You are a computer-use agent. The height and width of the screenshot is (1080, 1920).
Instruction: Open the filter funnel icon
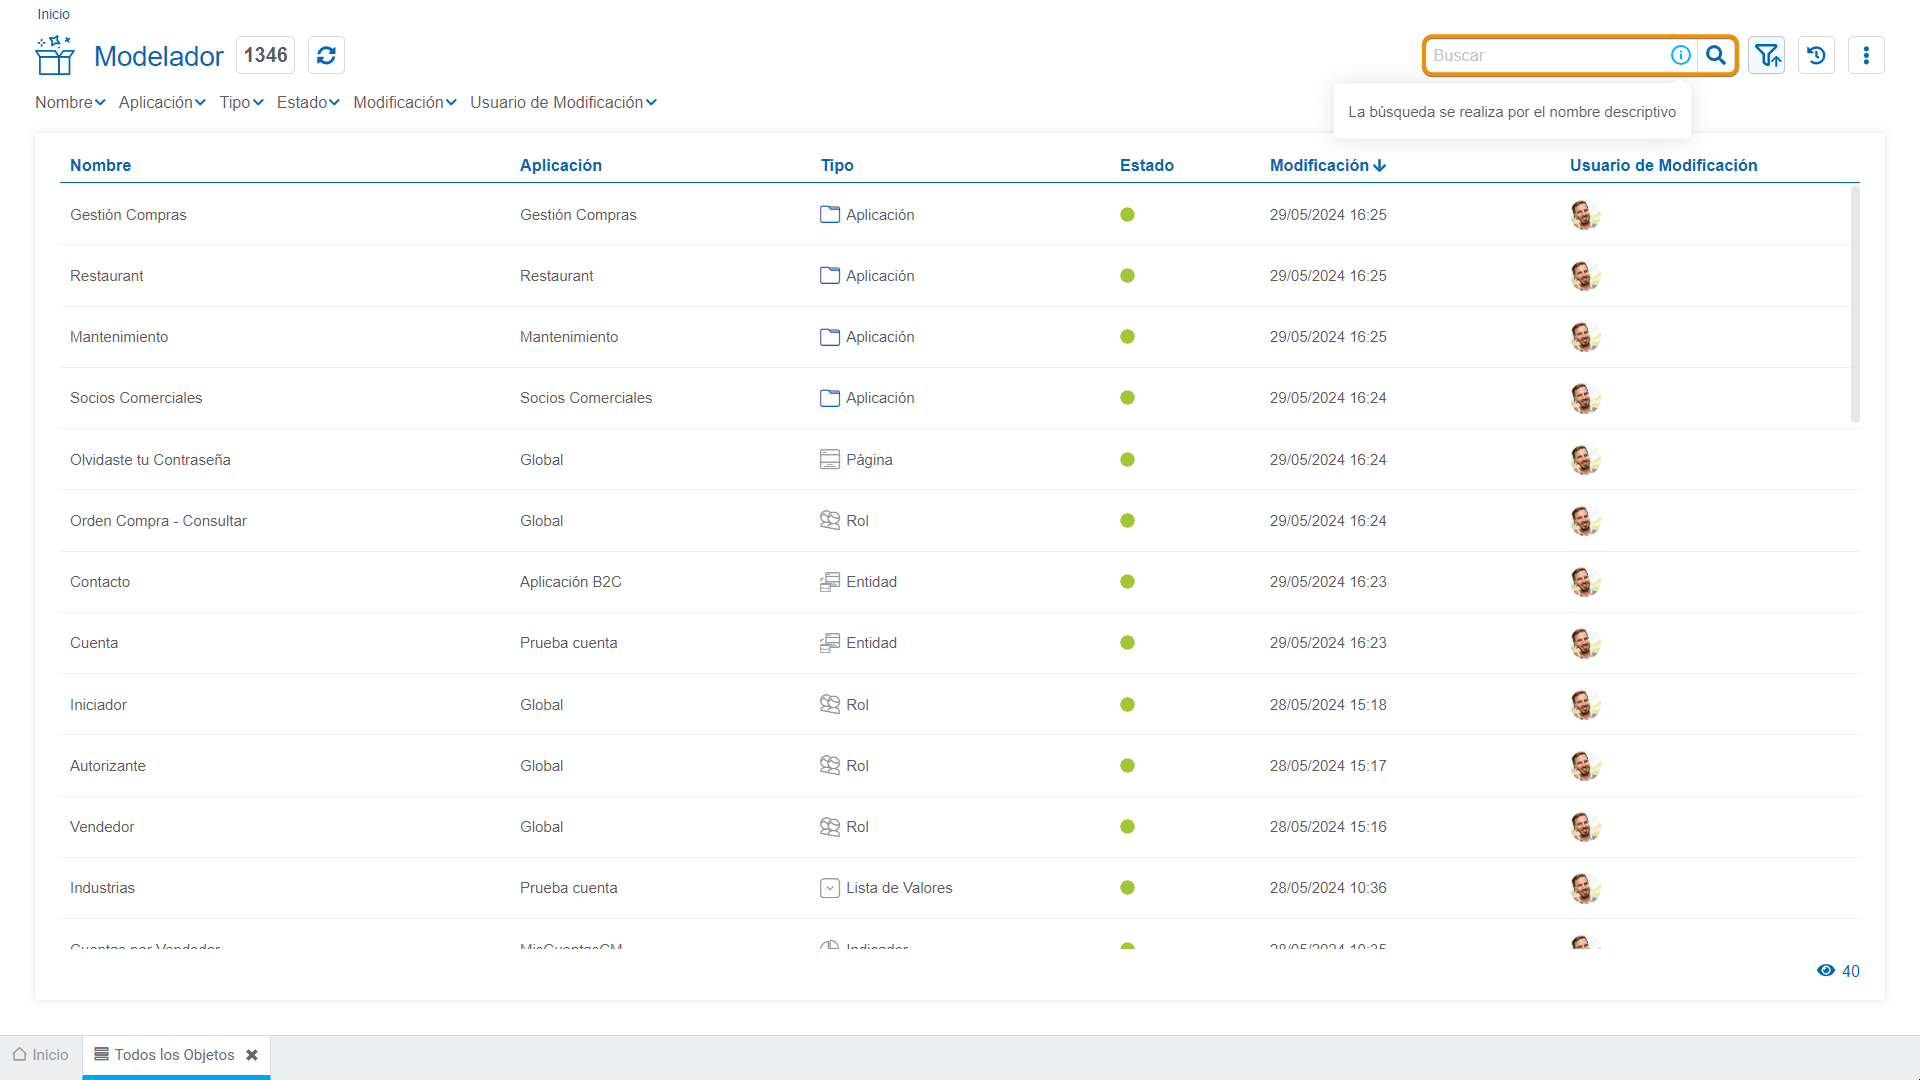[x=1767, y=56]
